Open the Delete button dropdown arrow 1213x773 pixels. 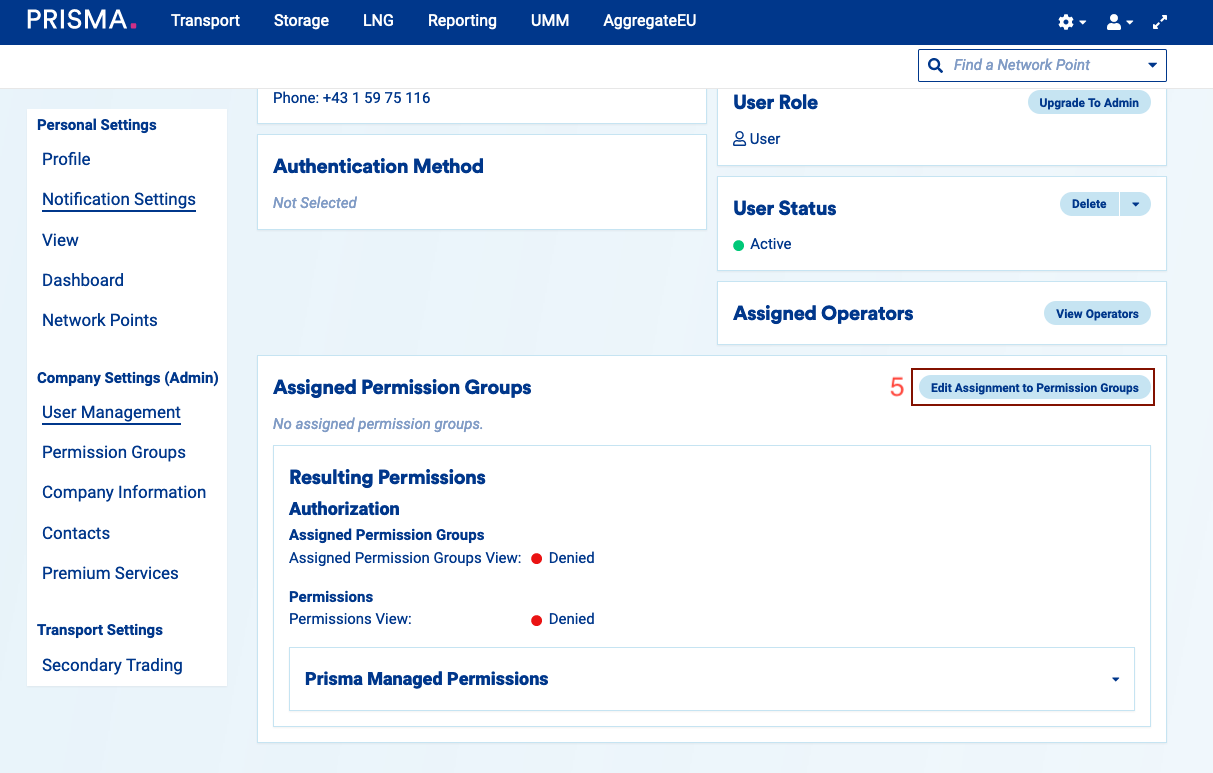(x=1135, y=204)
